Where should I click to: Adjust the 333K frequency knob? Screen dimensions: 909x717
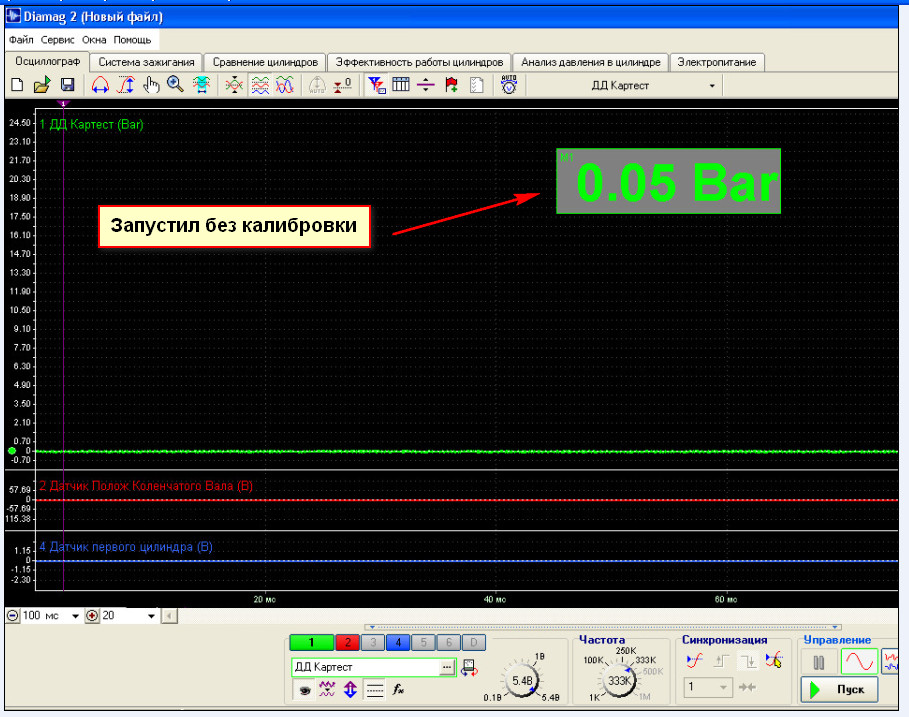point(619,680)
